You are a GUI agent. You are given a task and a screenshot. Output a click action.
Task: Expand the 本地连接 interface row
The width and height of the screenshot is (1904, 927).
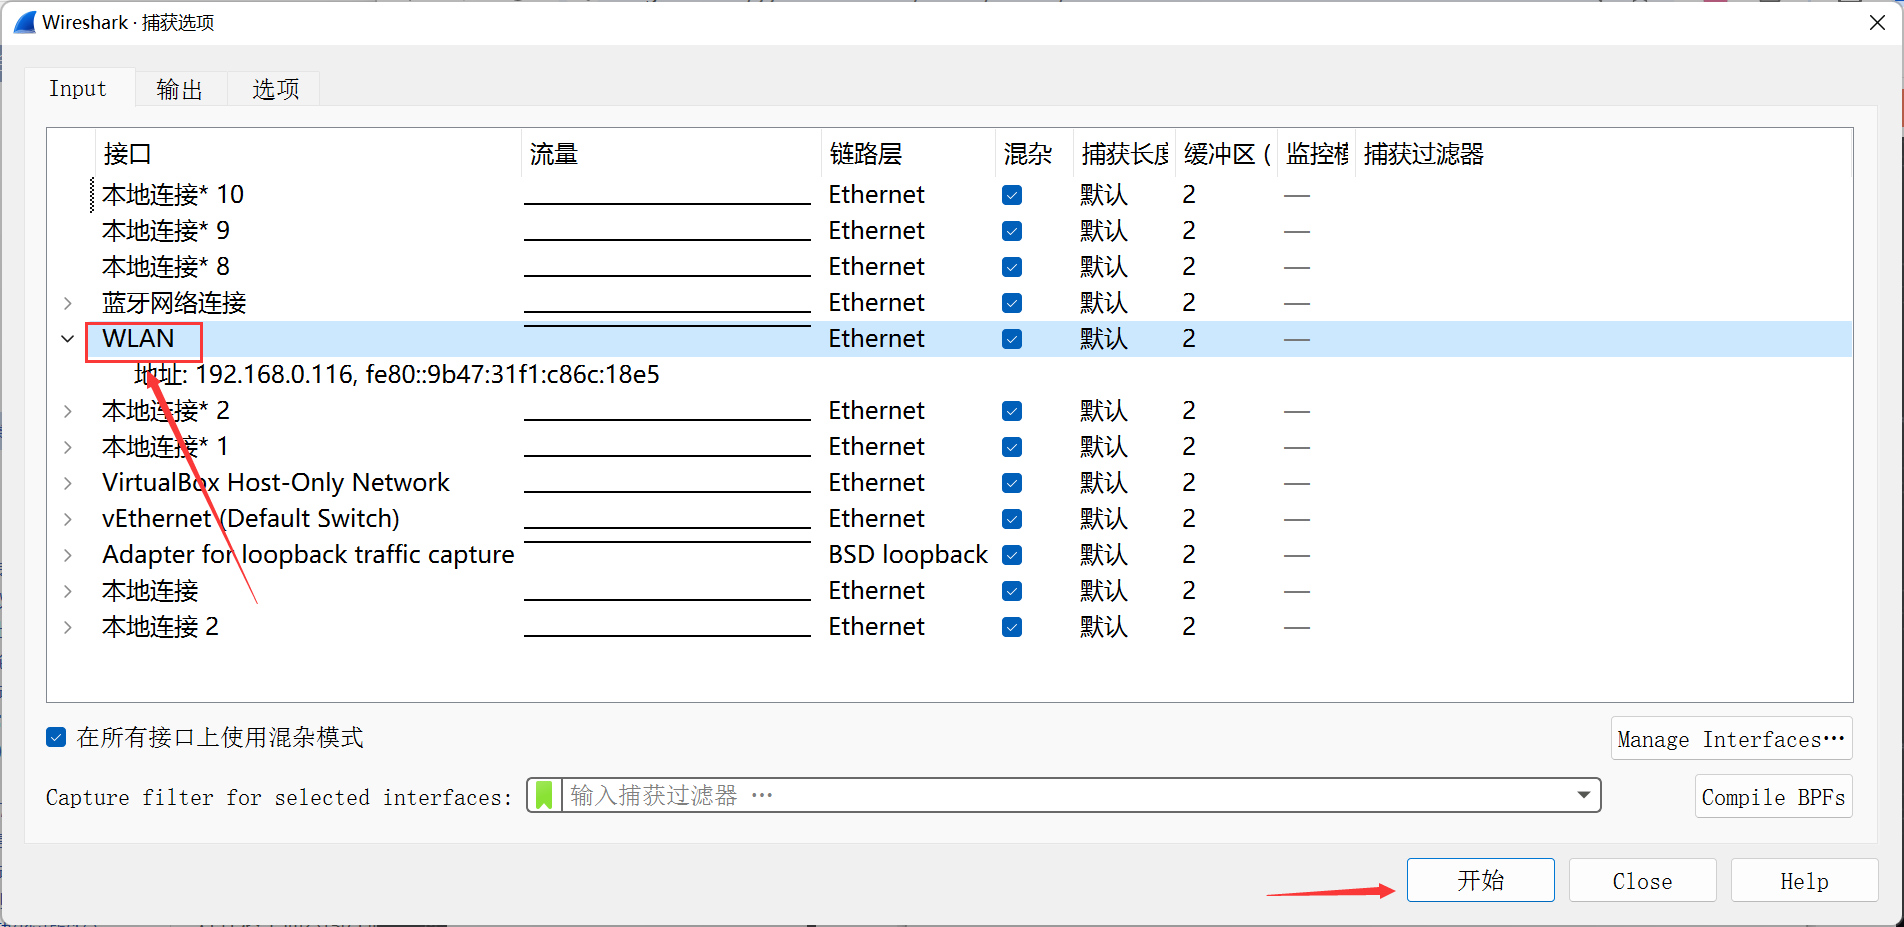click(67, 591)
